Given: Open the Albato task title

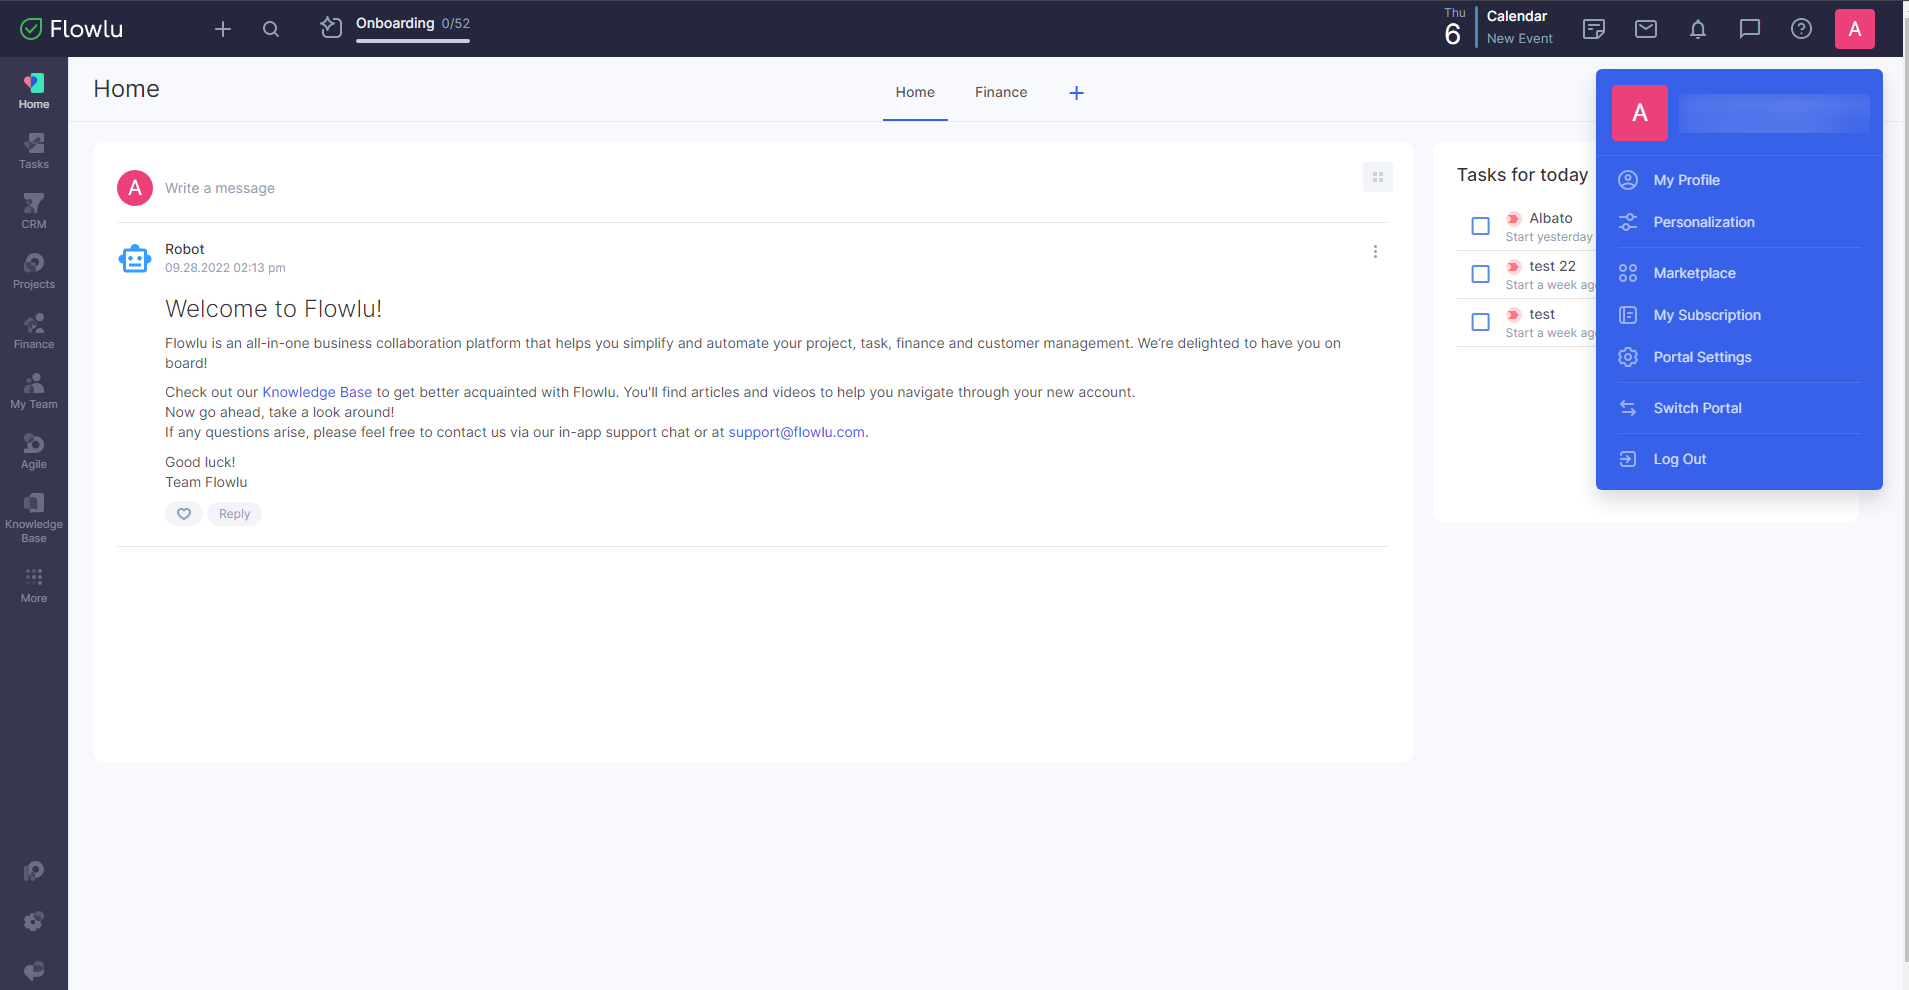Looking at the screenshot, I should [1550, 218].
